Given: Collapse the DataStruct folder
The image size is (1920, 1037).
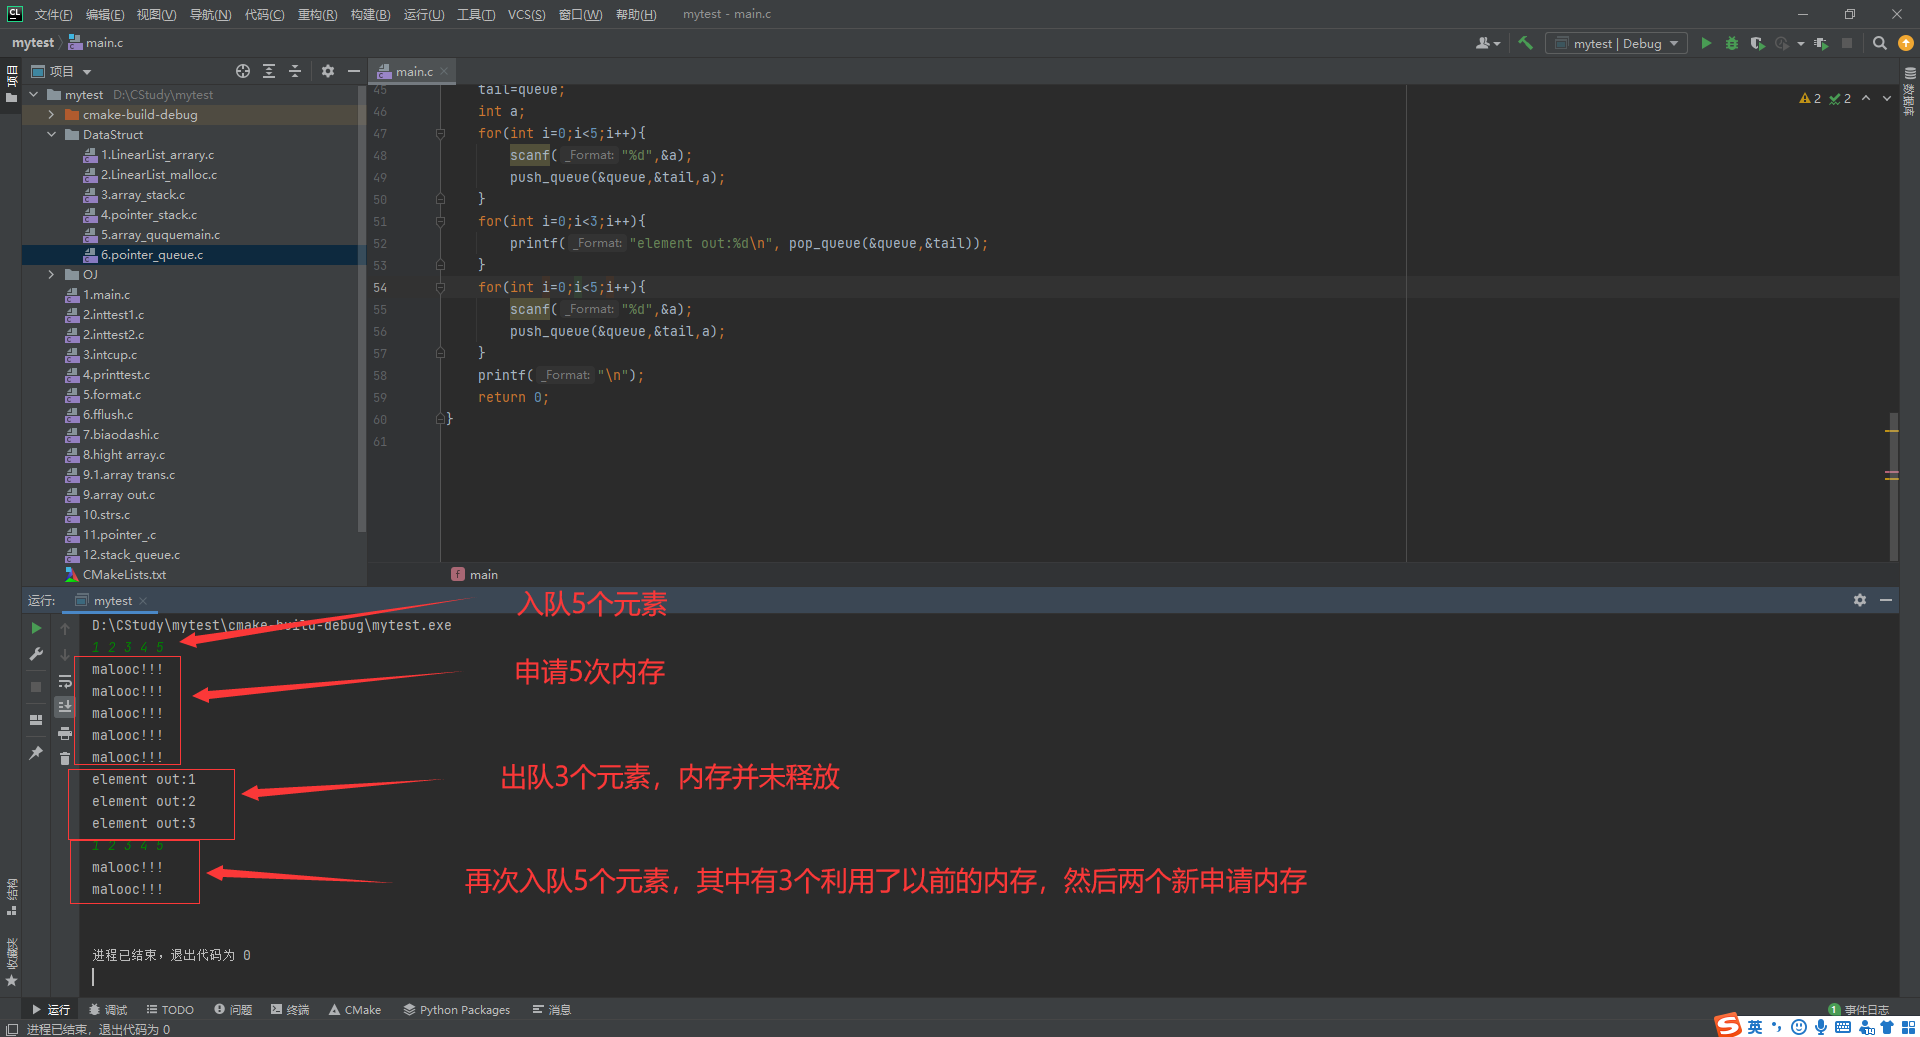Looking at the screenshot, I should click(51, 134).
